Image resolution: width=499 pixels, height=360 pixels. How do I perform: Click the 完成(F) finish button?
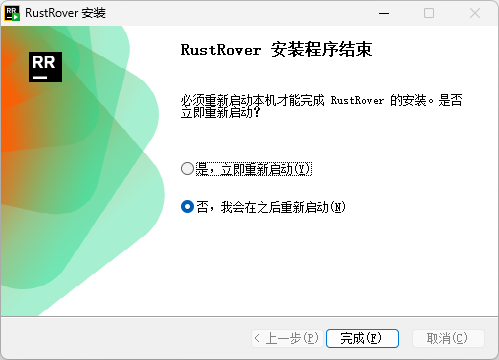pyautogui.click(x=362, y=338)
